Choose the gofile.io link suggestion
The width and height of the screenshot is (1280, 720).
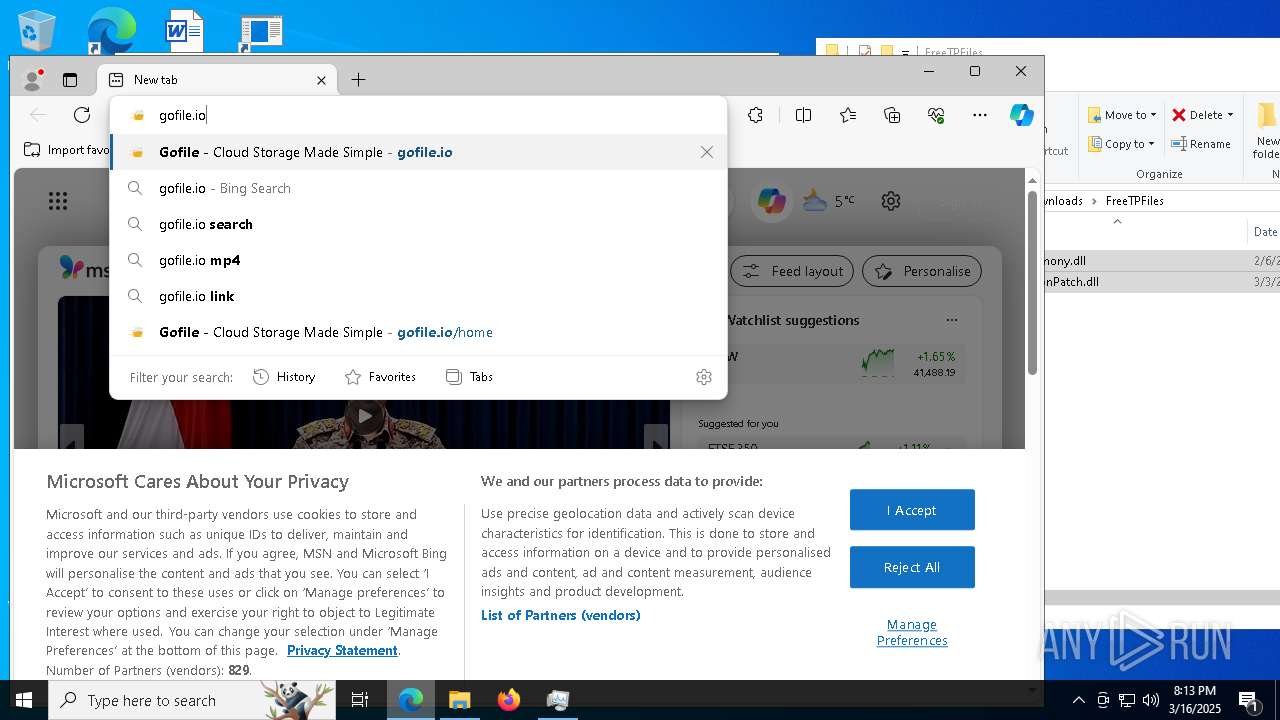click(418, 296)
